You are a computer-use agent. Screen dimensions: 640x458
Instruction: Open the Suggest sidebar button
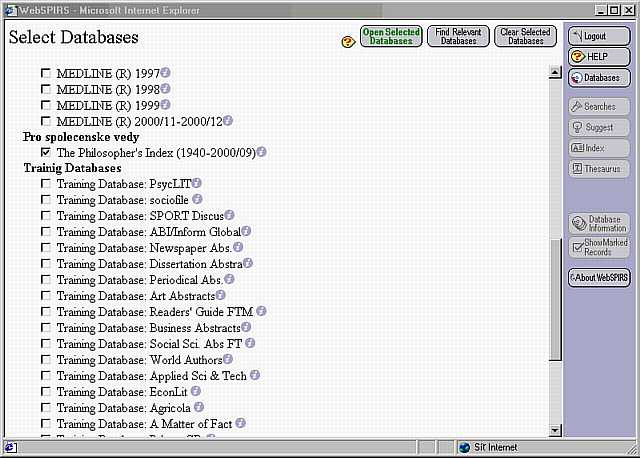pos(599,127)
